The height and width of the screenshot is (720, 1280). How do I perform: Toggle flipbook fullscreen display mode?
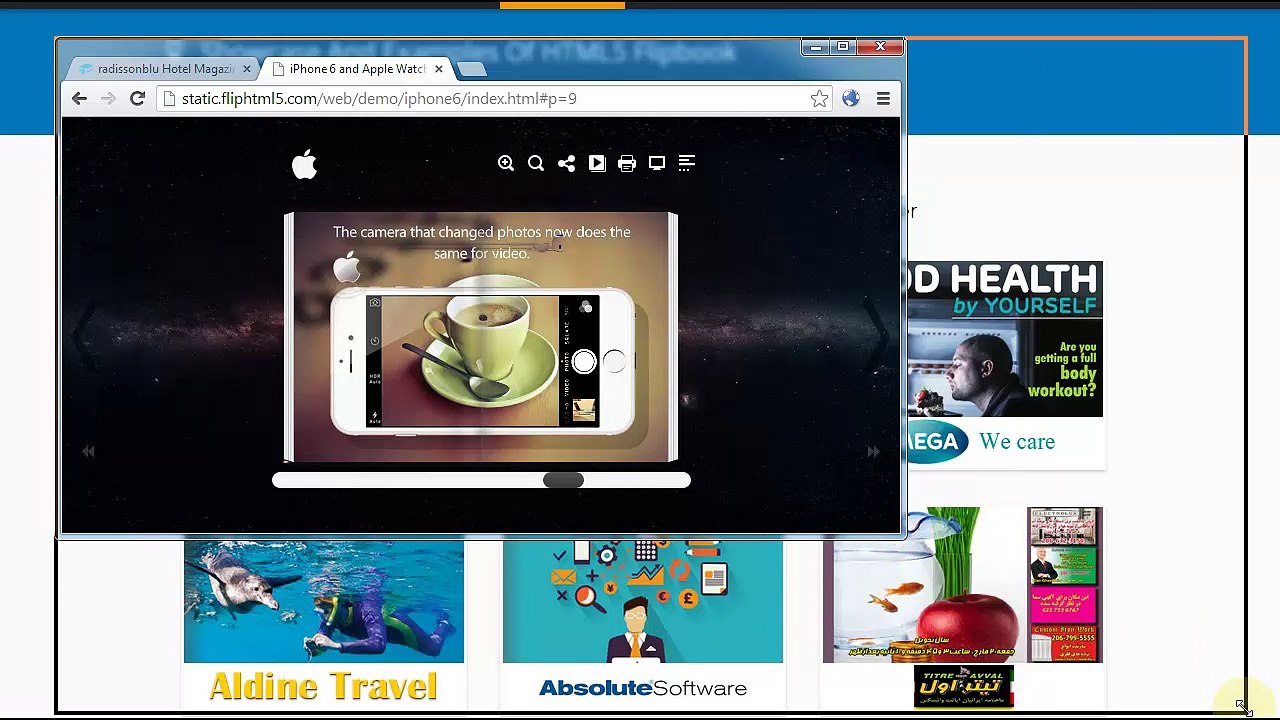coord(657,163)
